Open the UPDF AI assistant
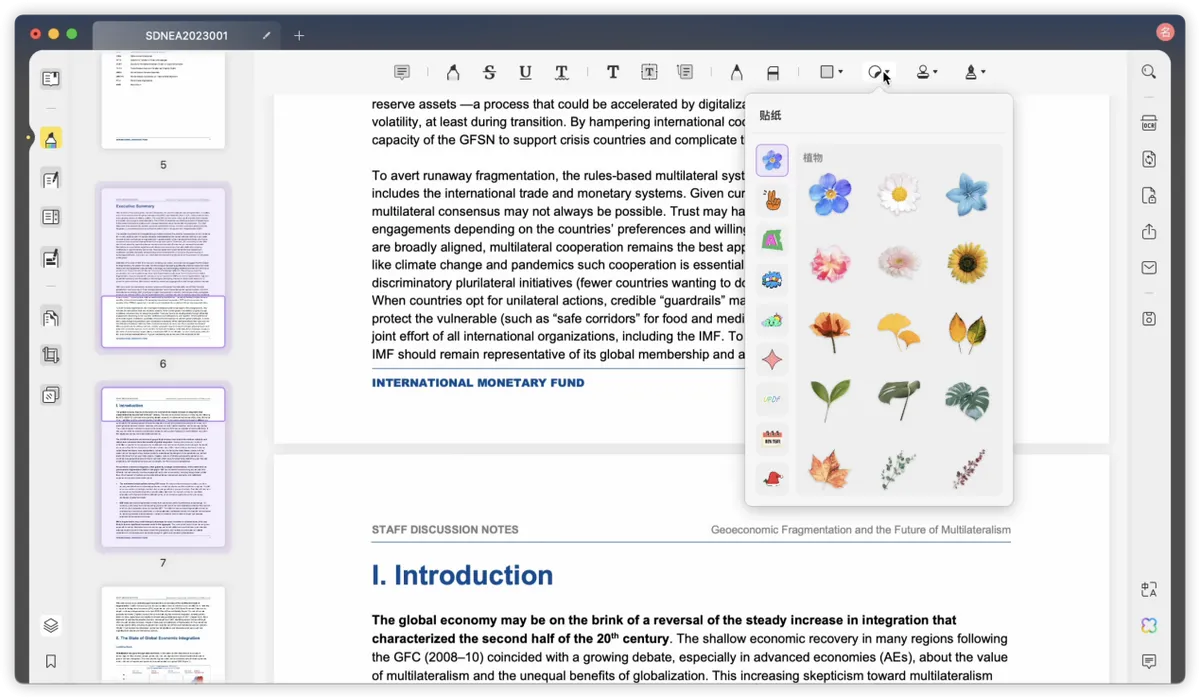Image resolution: width=1200 pixels, height=699 pixels. 1149,626
